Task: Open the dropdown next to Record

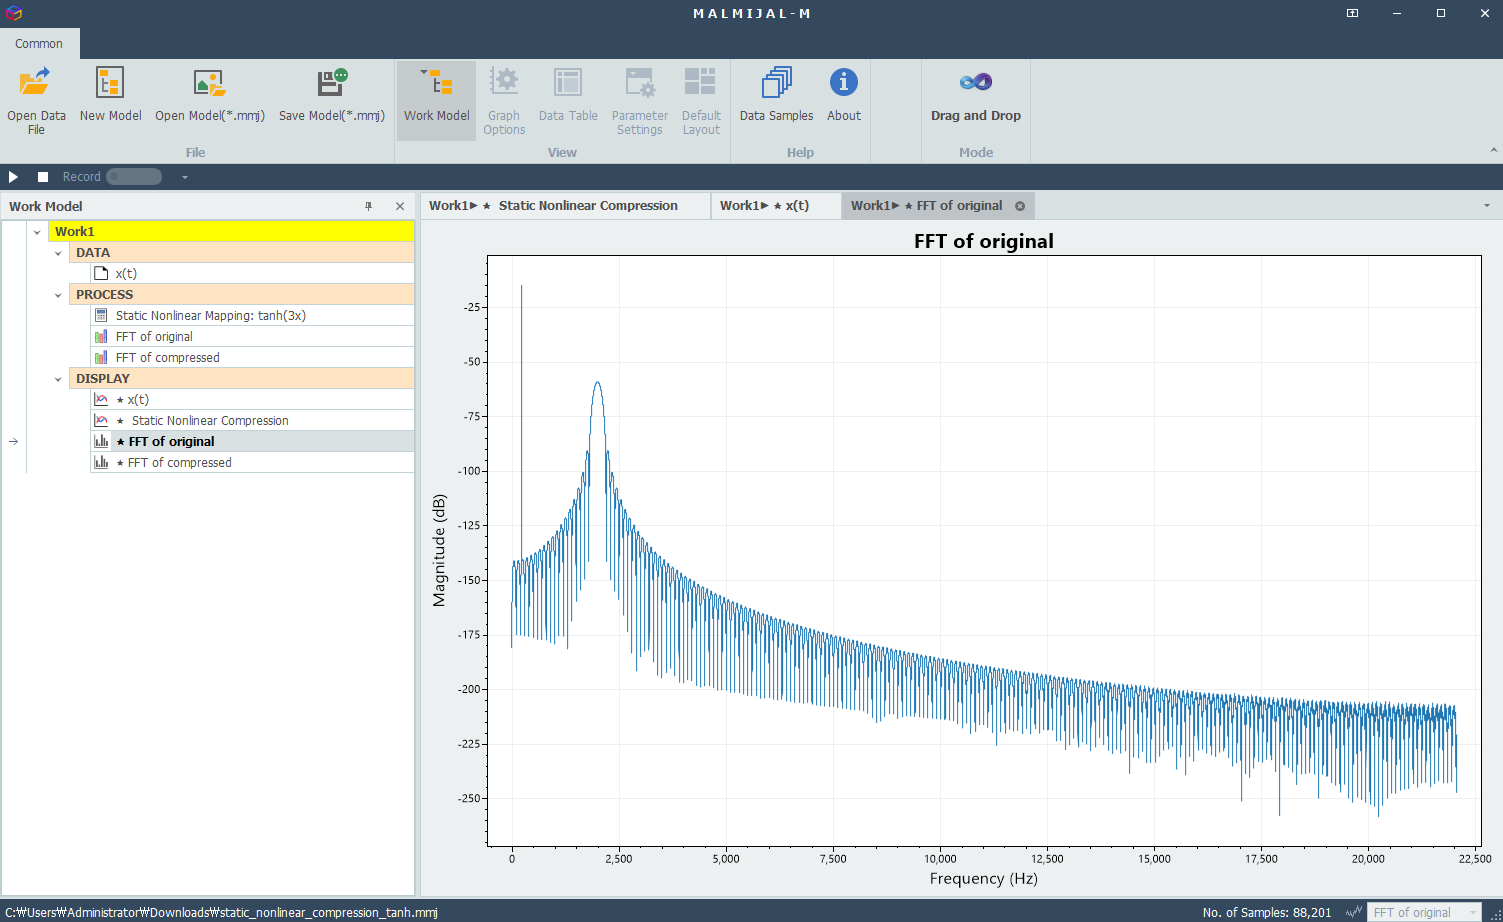Action: point(185,177)
